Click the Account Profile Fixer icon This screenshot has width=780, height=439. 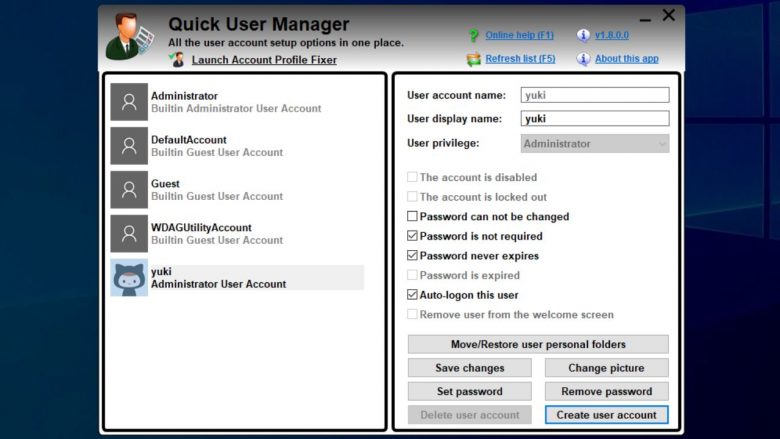pos(177,60)
